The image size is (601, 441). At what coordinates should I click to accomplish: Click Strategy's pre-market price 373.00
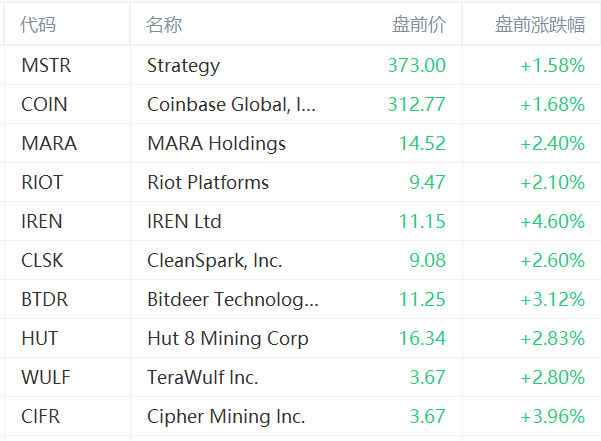(x=416, y=66)
